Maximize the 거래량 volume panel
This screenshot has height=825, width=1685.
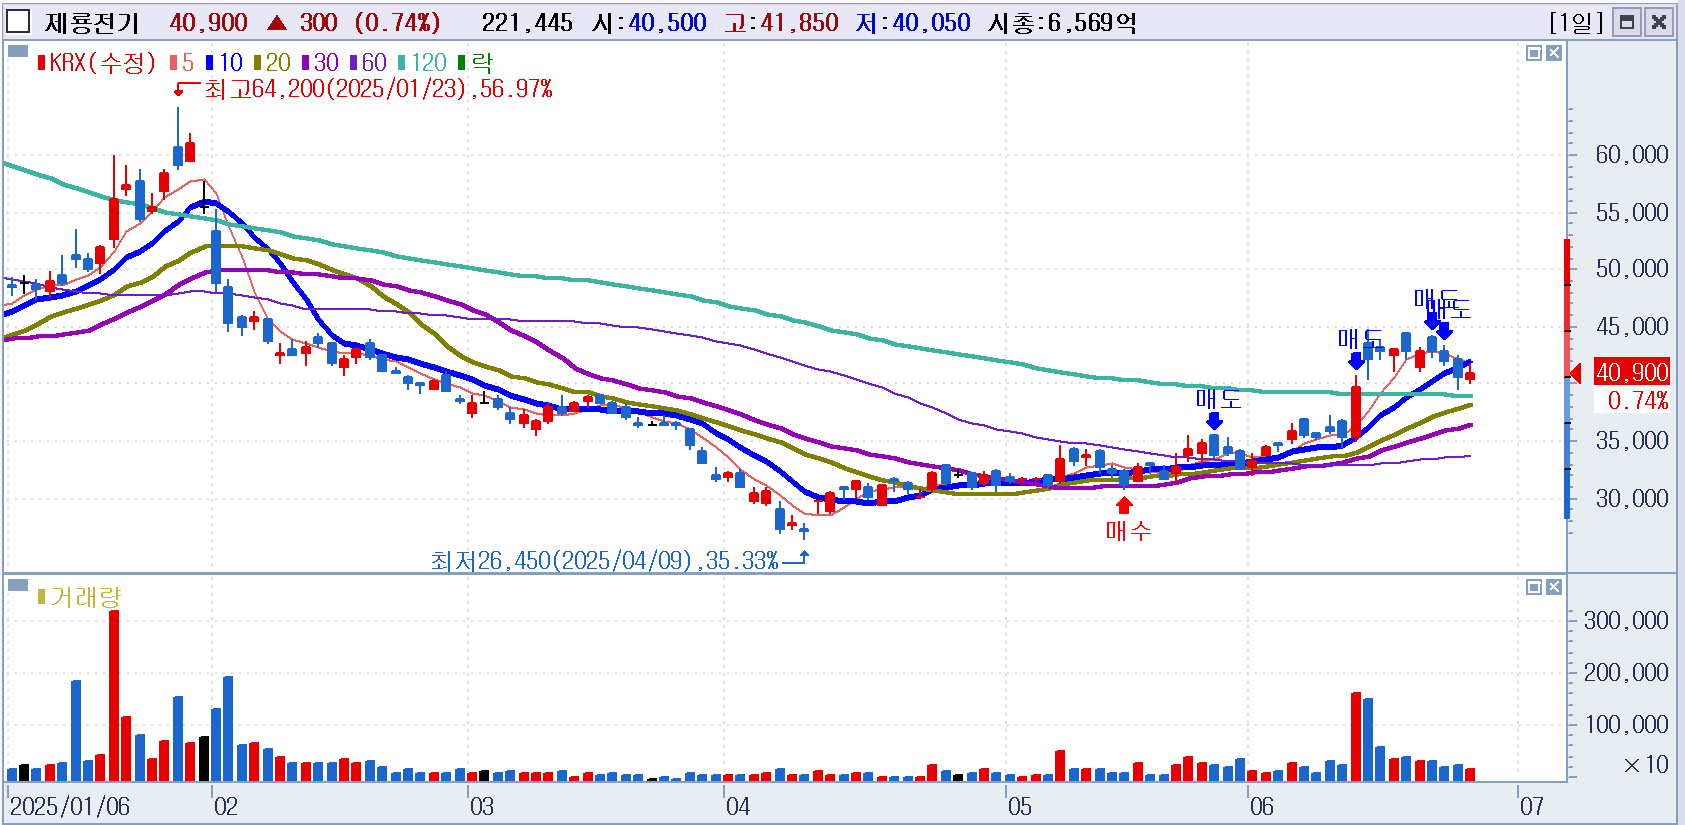[x=1534, y=587]
